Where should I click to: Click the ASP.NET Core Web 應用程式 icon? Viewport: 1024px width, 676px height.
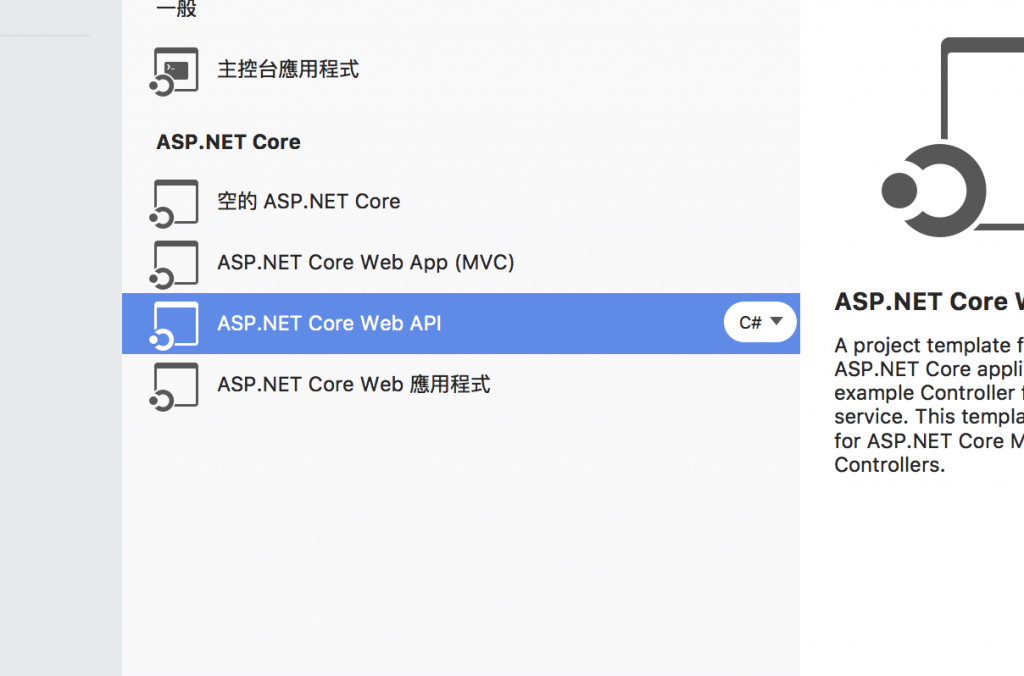pyautogui.click(x=174, y=387)
